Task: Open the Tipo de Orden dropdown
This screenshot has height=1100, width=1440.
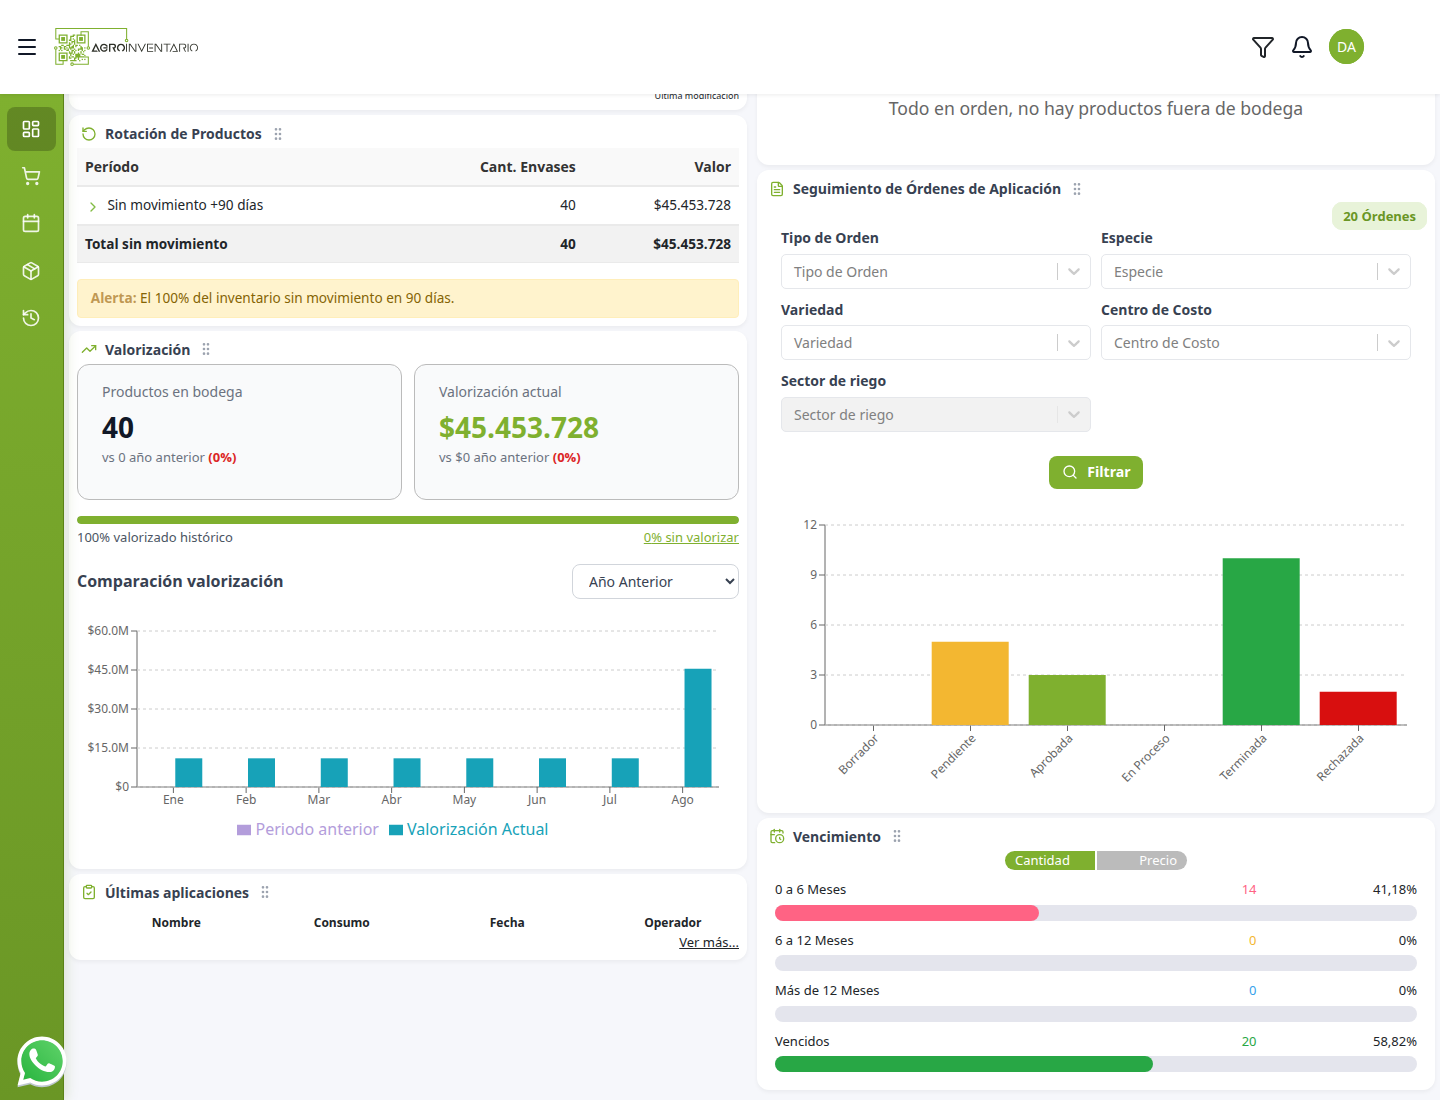Action: point(935,272)
